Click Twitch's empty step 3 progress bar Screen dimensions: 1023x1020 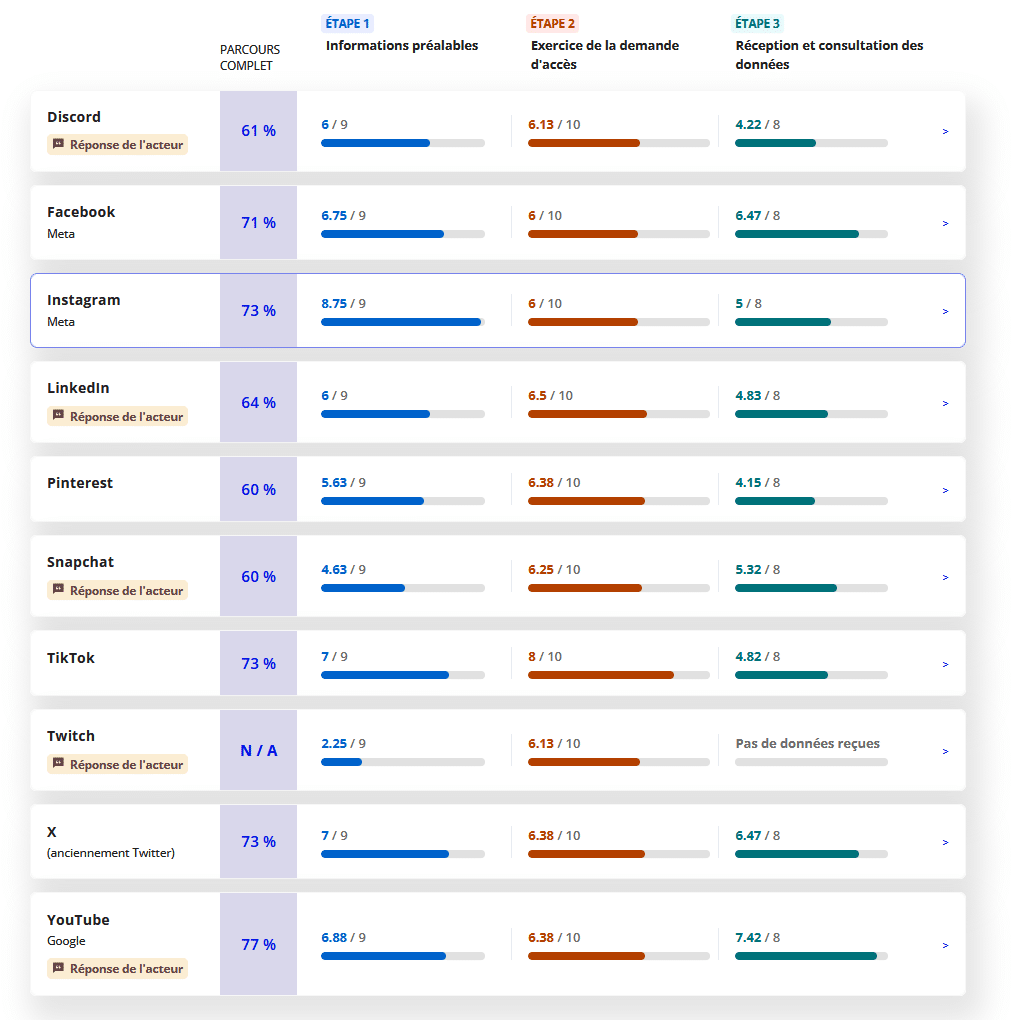[811, 762]
